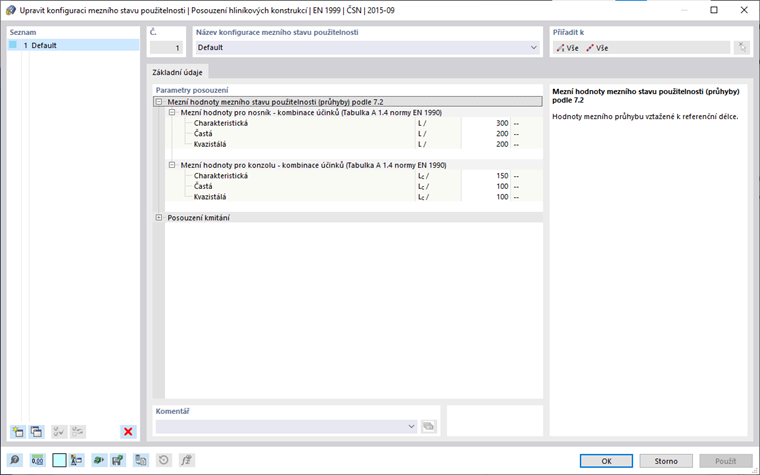This screenshot has width=760, height=475.
Task: Click the light cyan color swatch in the bottom toolbar
Action: (x=59, y=460)
